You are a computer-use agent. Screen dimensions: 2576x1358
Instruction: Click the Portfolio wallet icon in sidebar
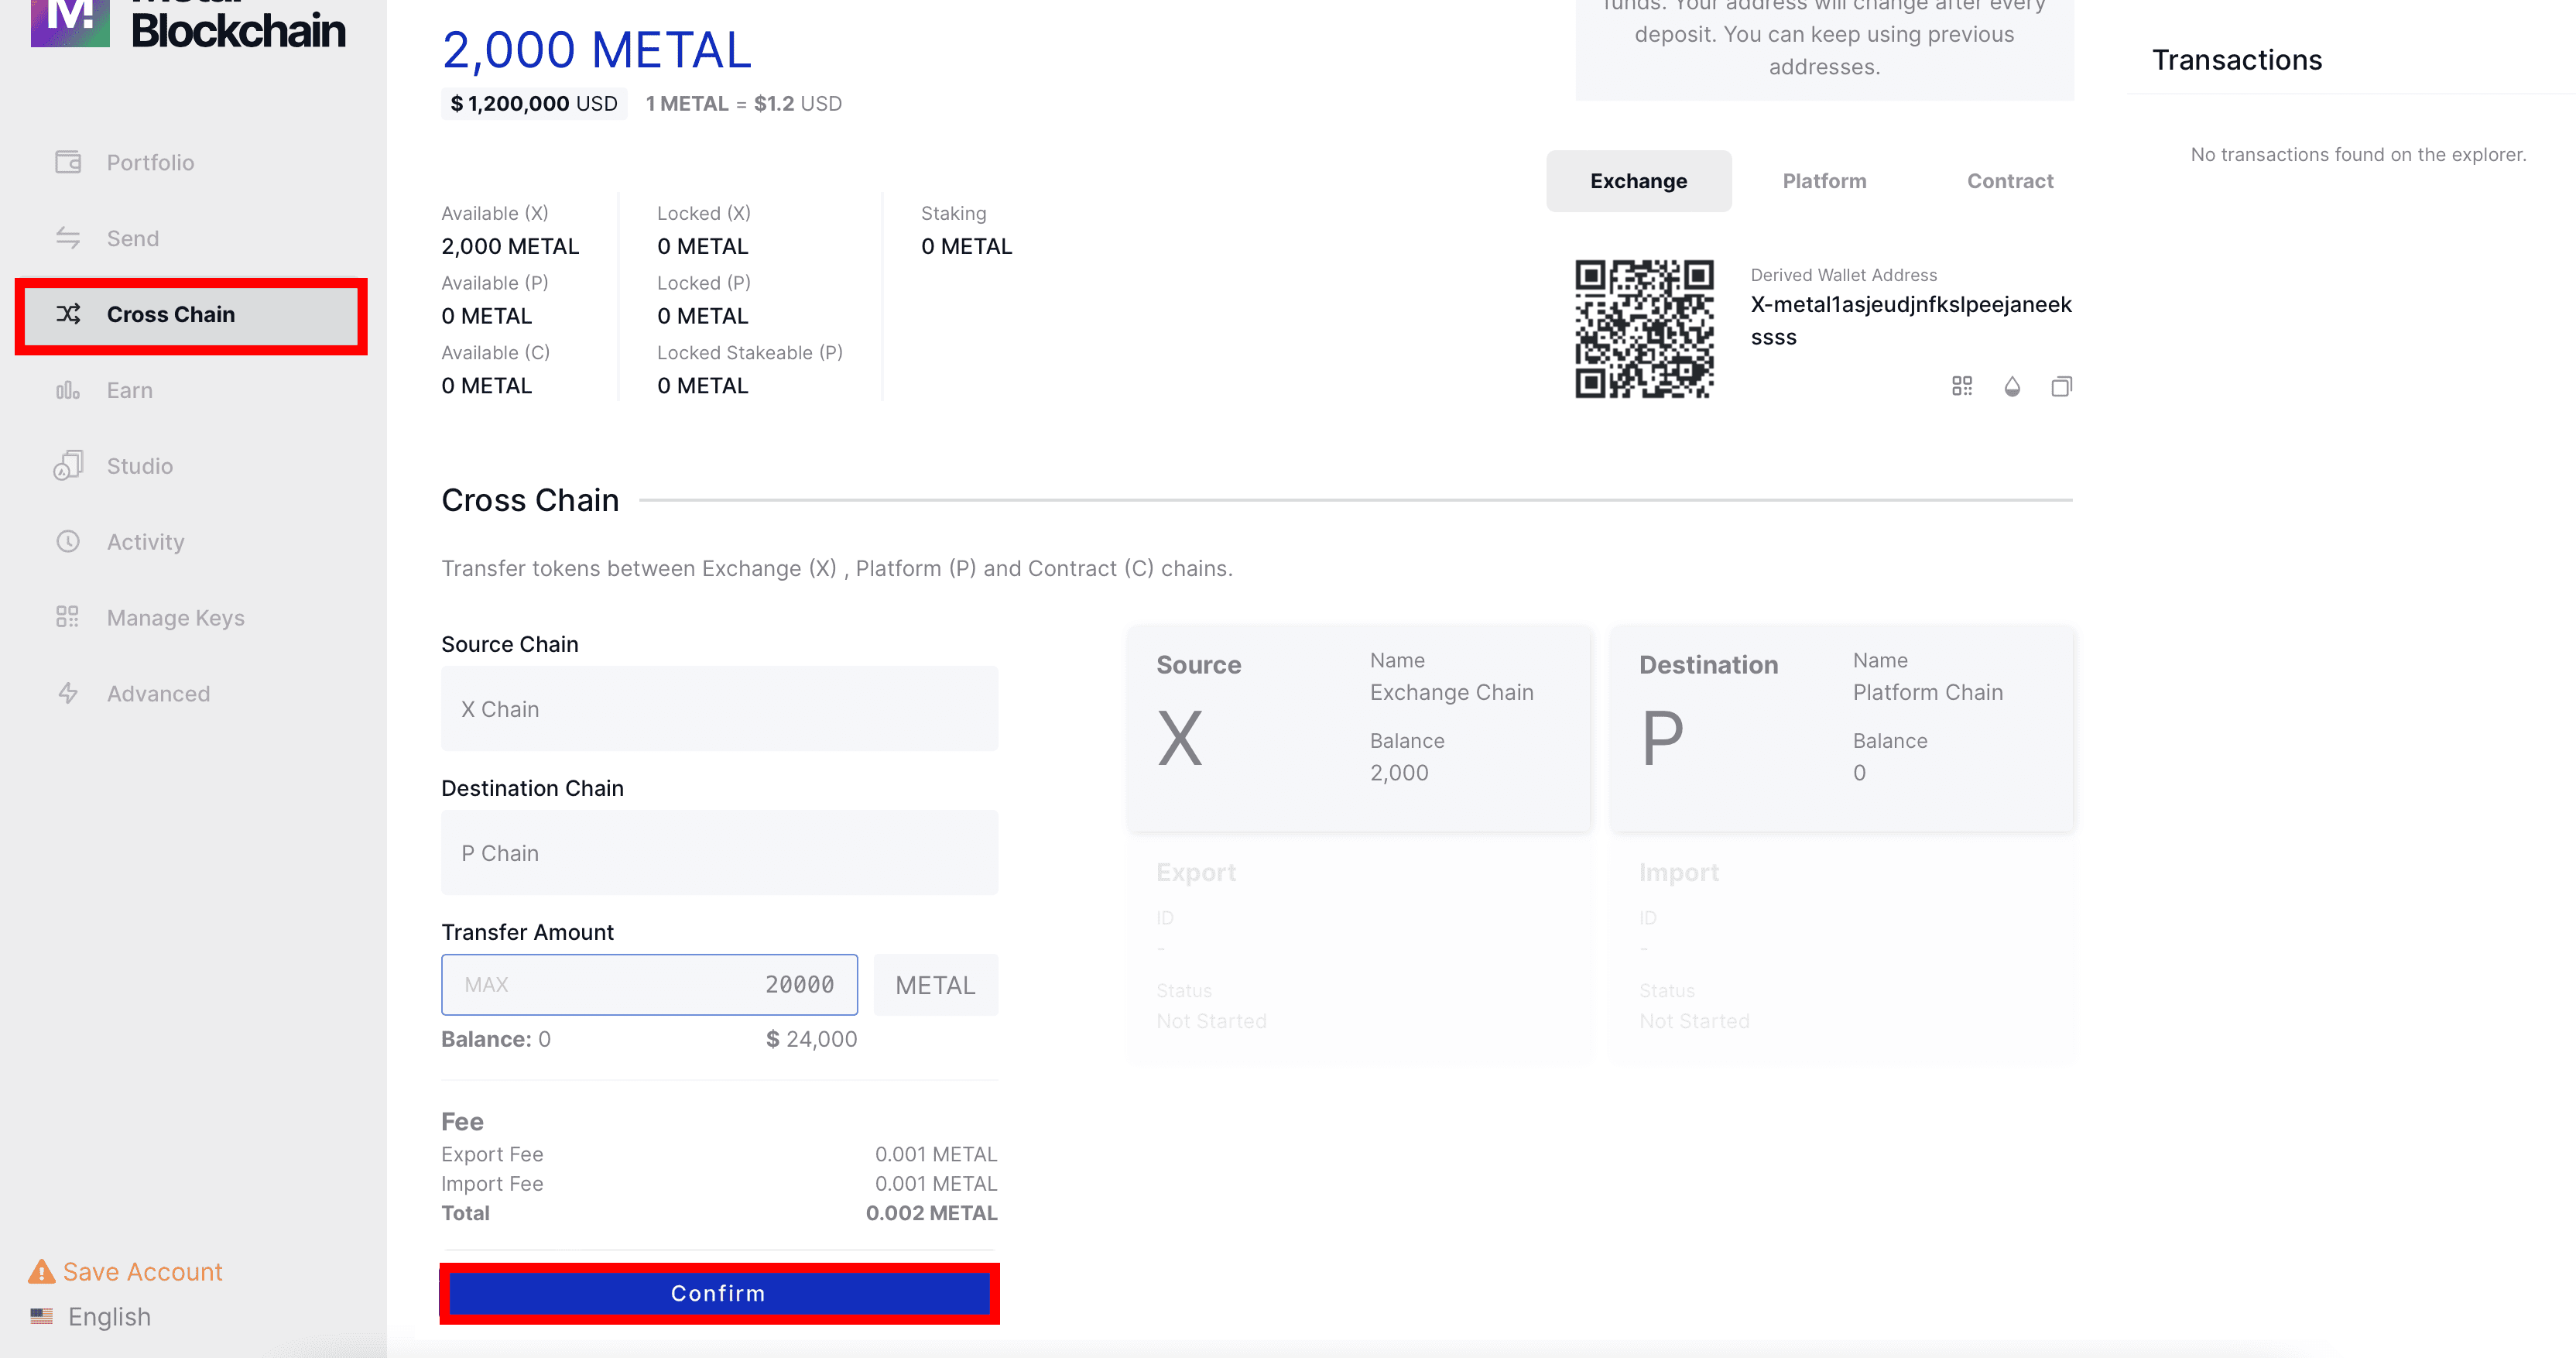click(x=68, y=162)
